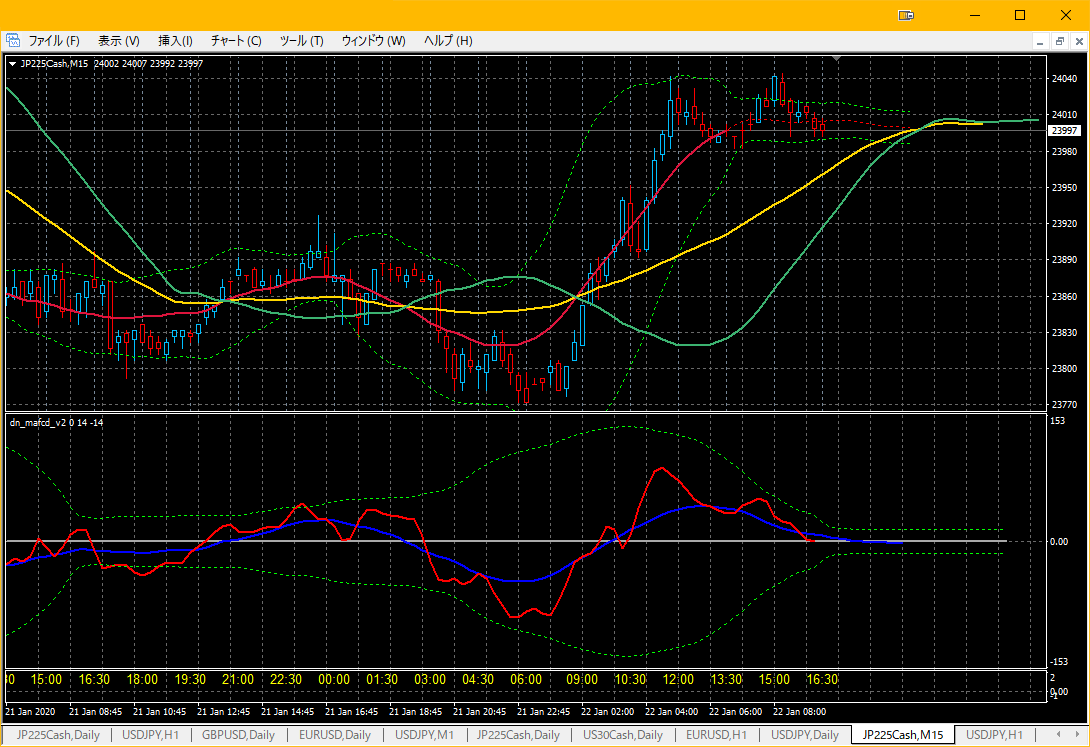
Task: Click the 00:00 yellow time label
Action: pos(334,680)
